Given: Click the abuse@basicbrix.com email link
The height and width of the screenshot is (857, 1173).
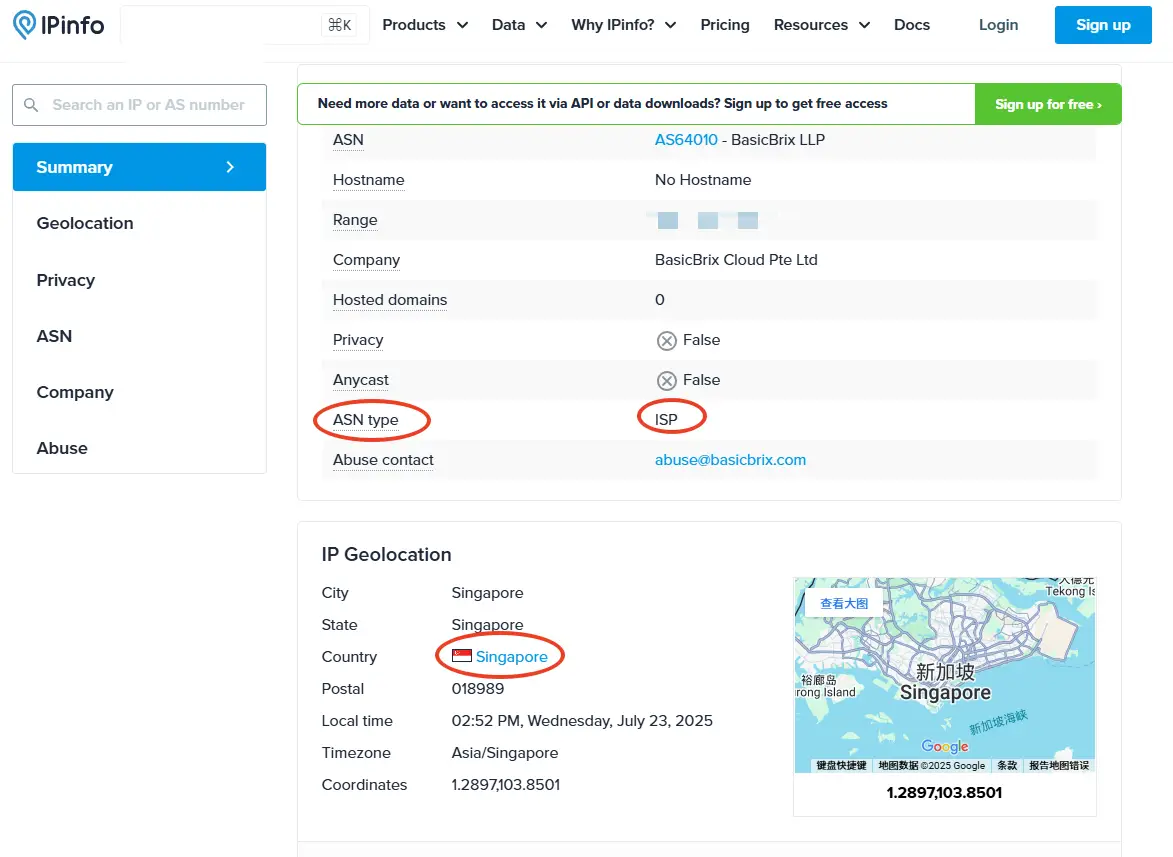Looking at the screenshot, I should [730, 460].
